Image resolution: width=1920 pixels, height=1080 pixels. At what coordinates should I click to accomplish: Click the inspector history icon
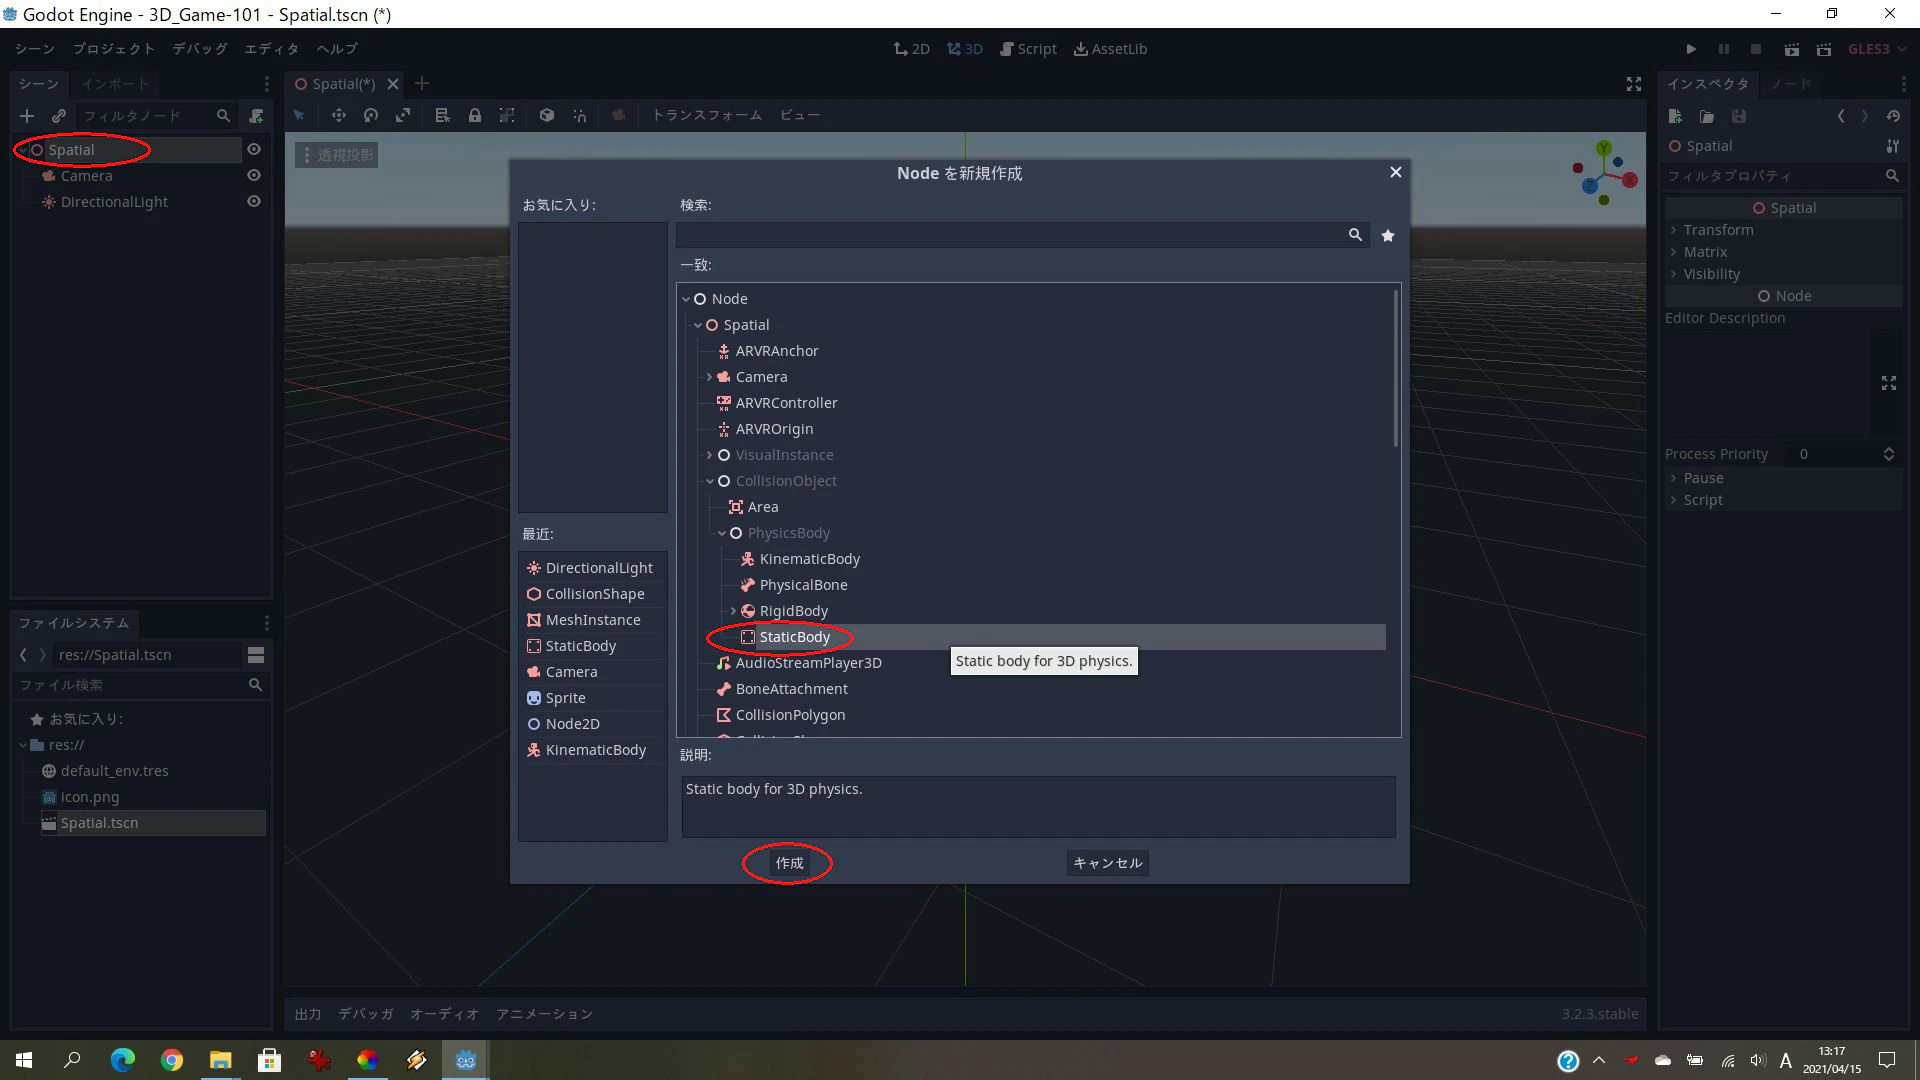click(x=1893, y=116)
